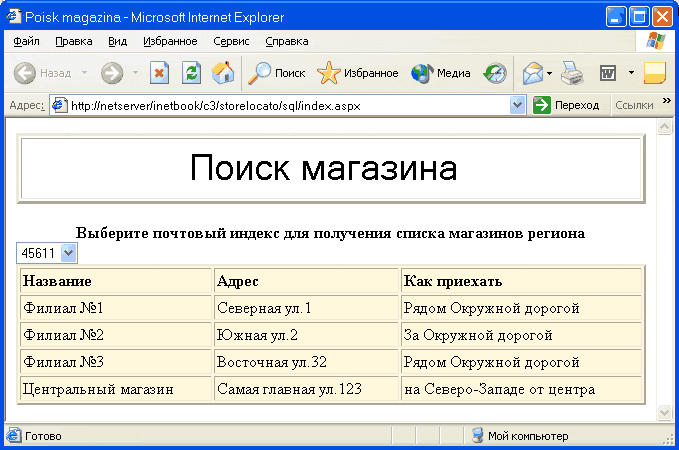Screen dimensions: 679x450
Task: Click the Самая главная ул.123 cell
Action: [x=306, y=389]
